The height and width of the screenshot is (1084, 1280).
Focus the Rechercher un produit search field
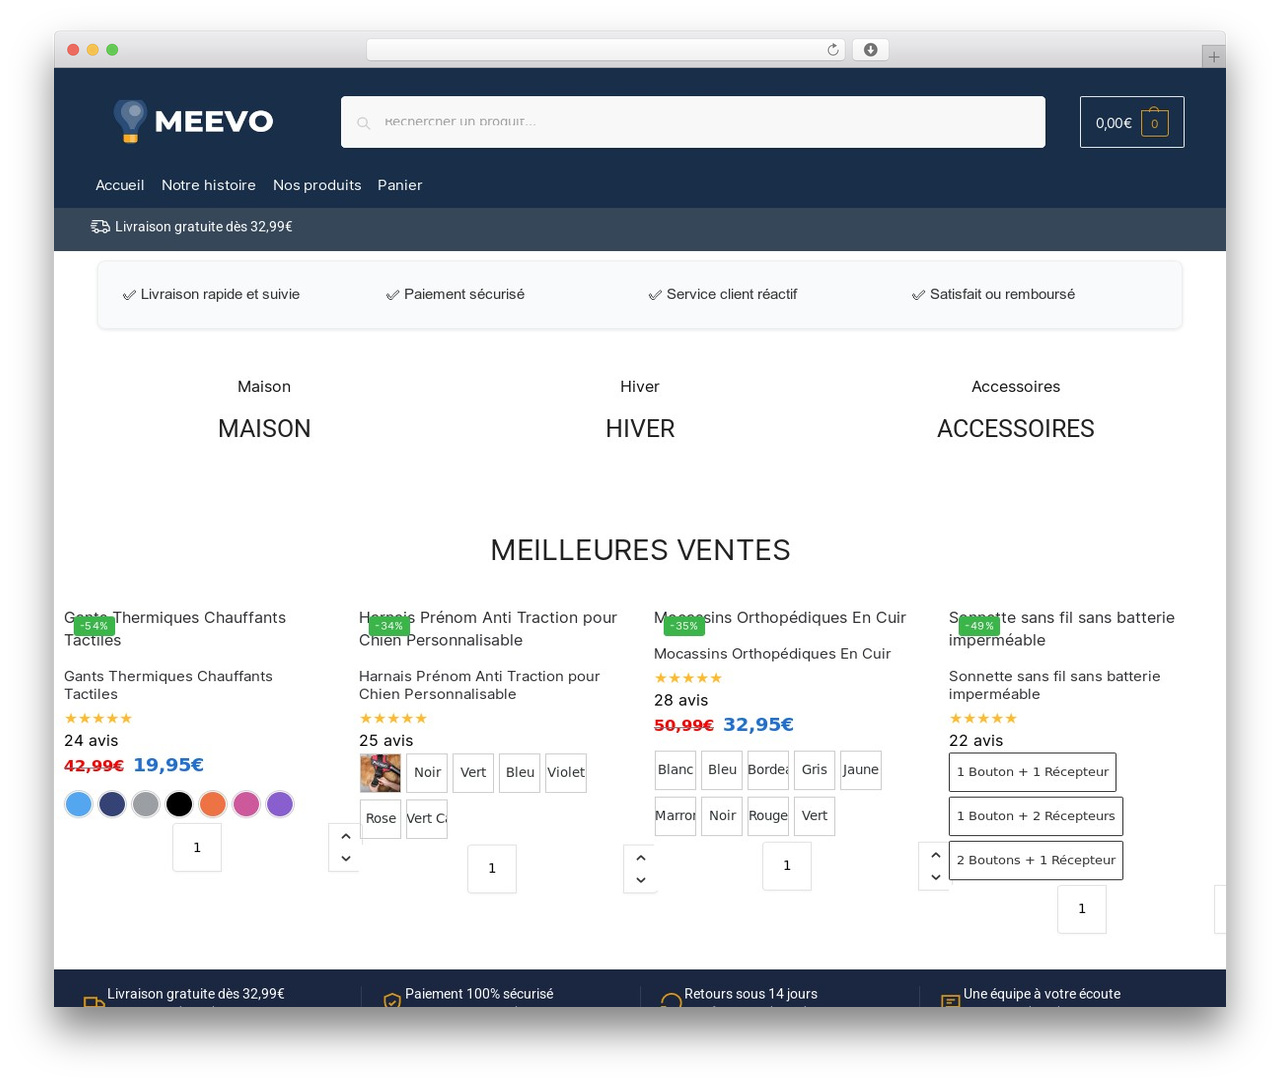(x=693, y=122)
